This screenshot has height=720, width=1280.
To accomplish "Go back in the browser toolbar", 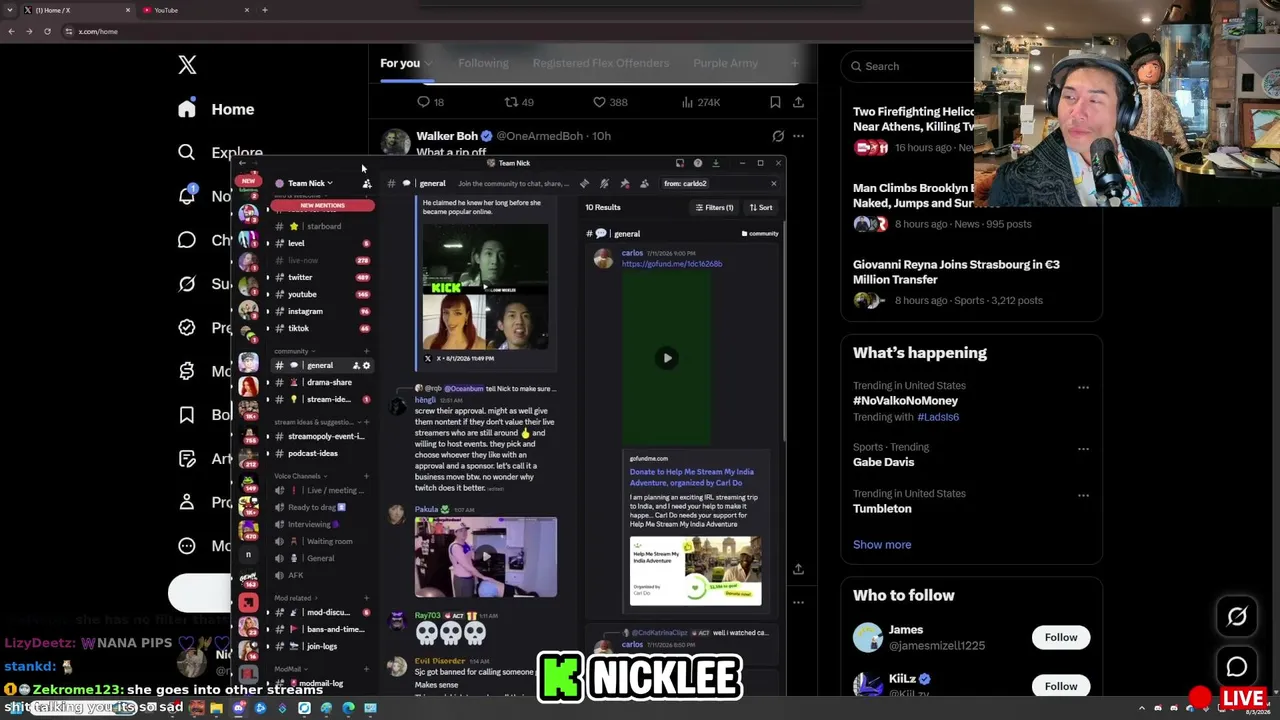I will tap(11, 32).
